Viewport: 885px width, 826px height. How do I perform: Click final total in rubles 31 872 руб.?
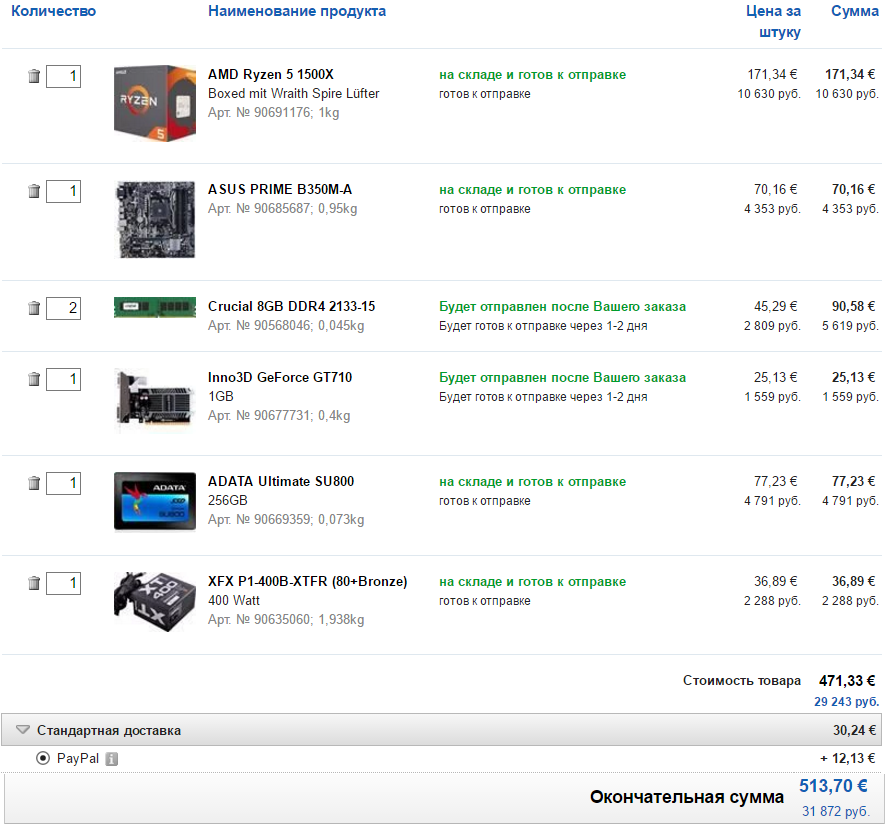pos(836,811)
